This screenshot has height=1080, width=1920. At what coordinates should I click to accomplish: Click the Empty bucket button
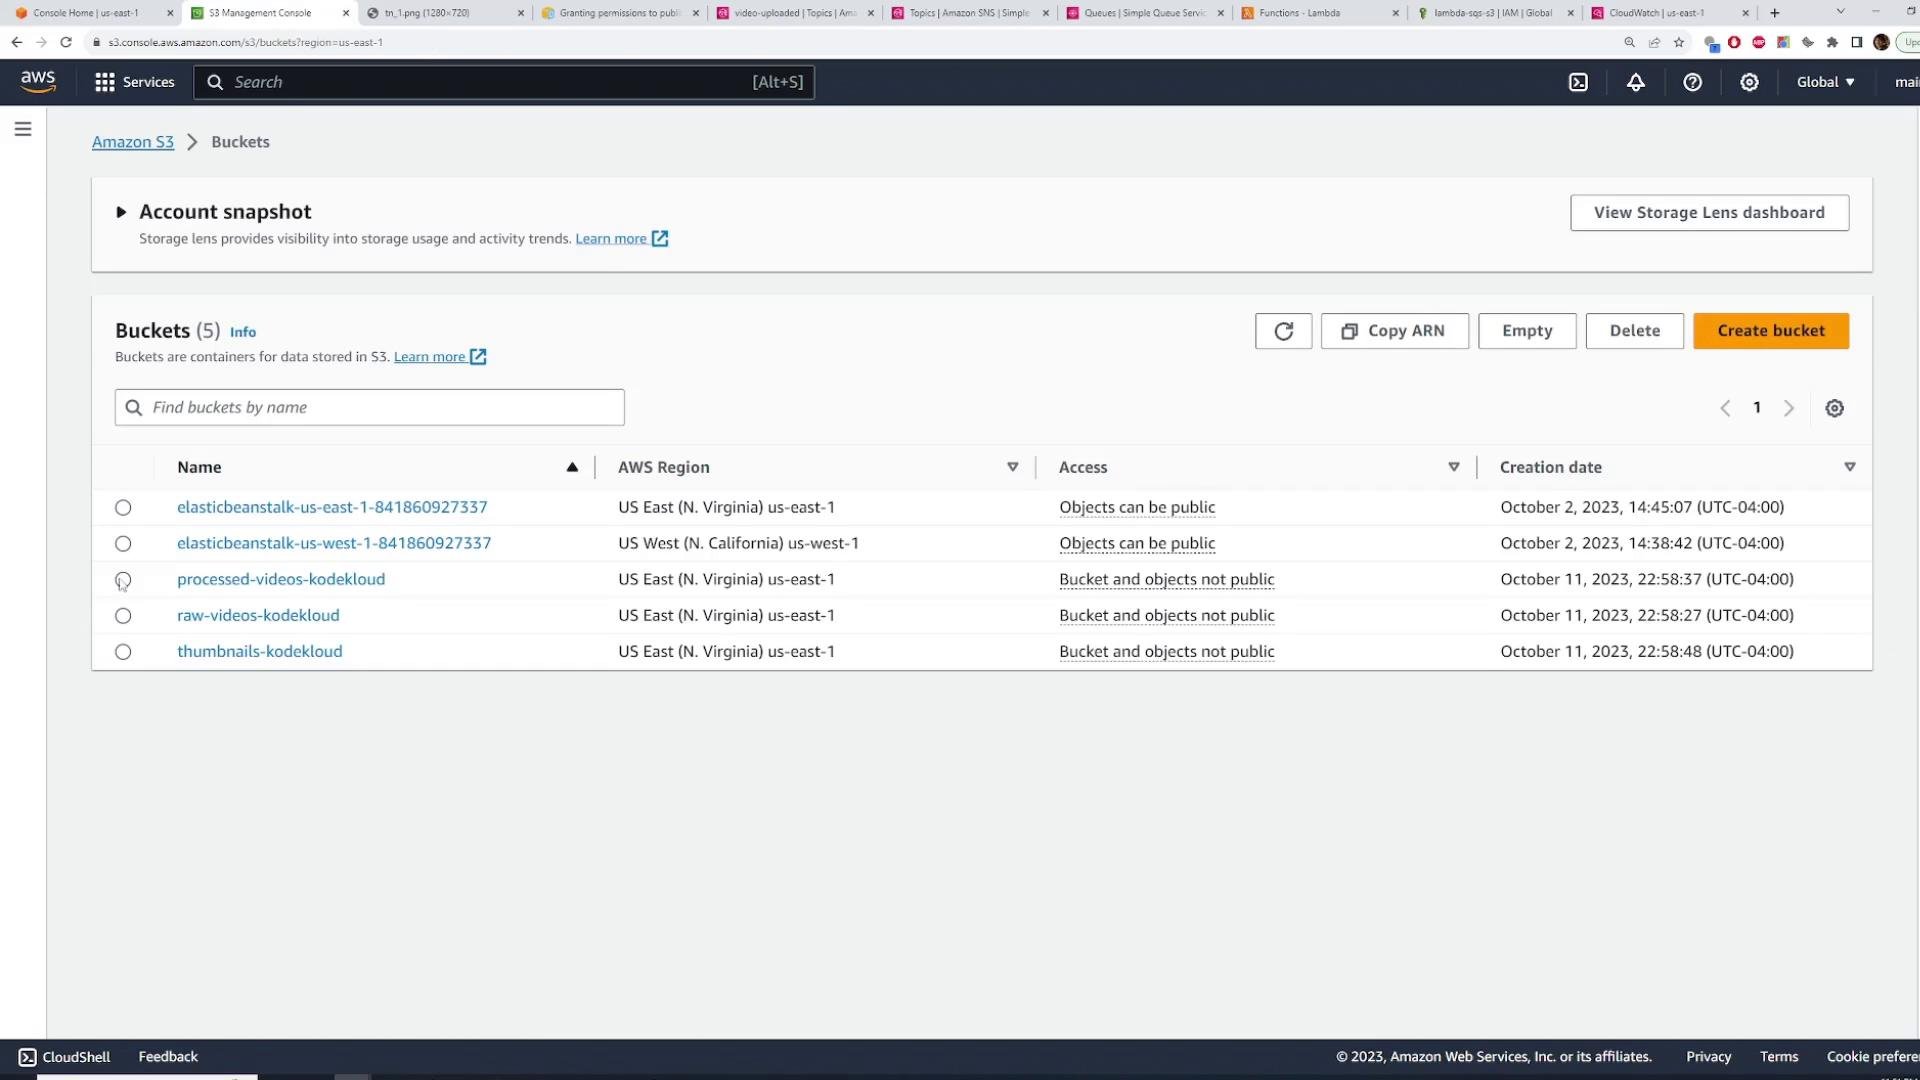point(1527,331)
